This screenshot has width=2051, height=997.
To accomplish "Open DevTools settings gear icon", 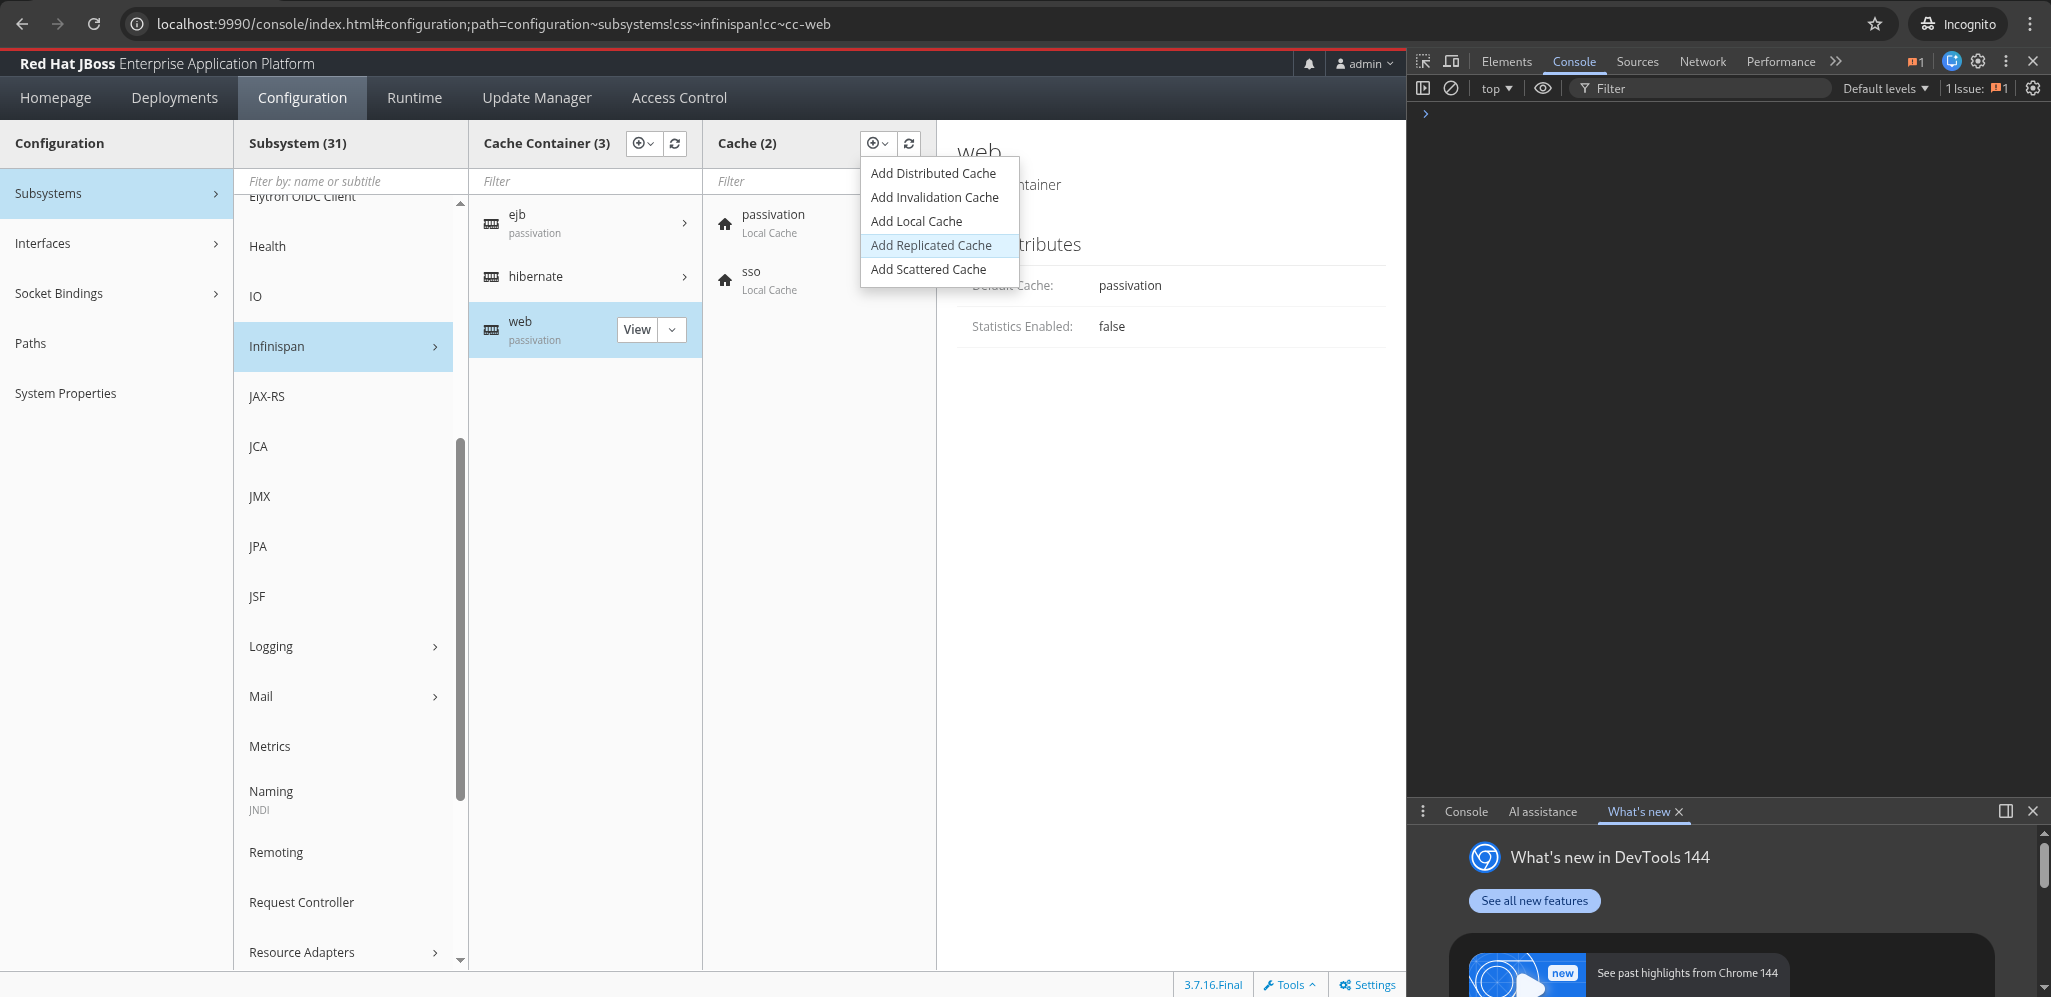I will (x=1978, y=62).
